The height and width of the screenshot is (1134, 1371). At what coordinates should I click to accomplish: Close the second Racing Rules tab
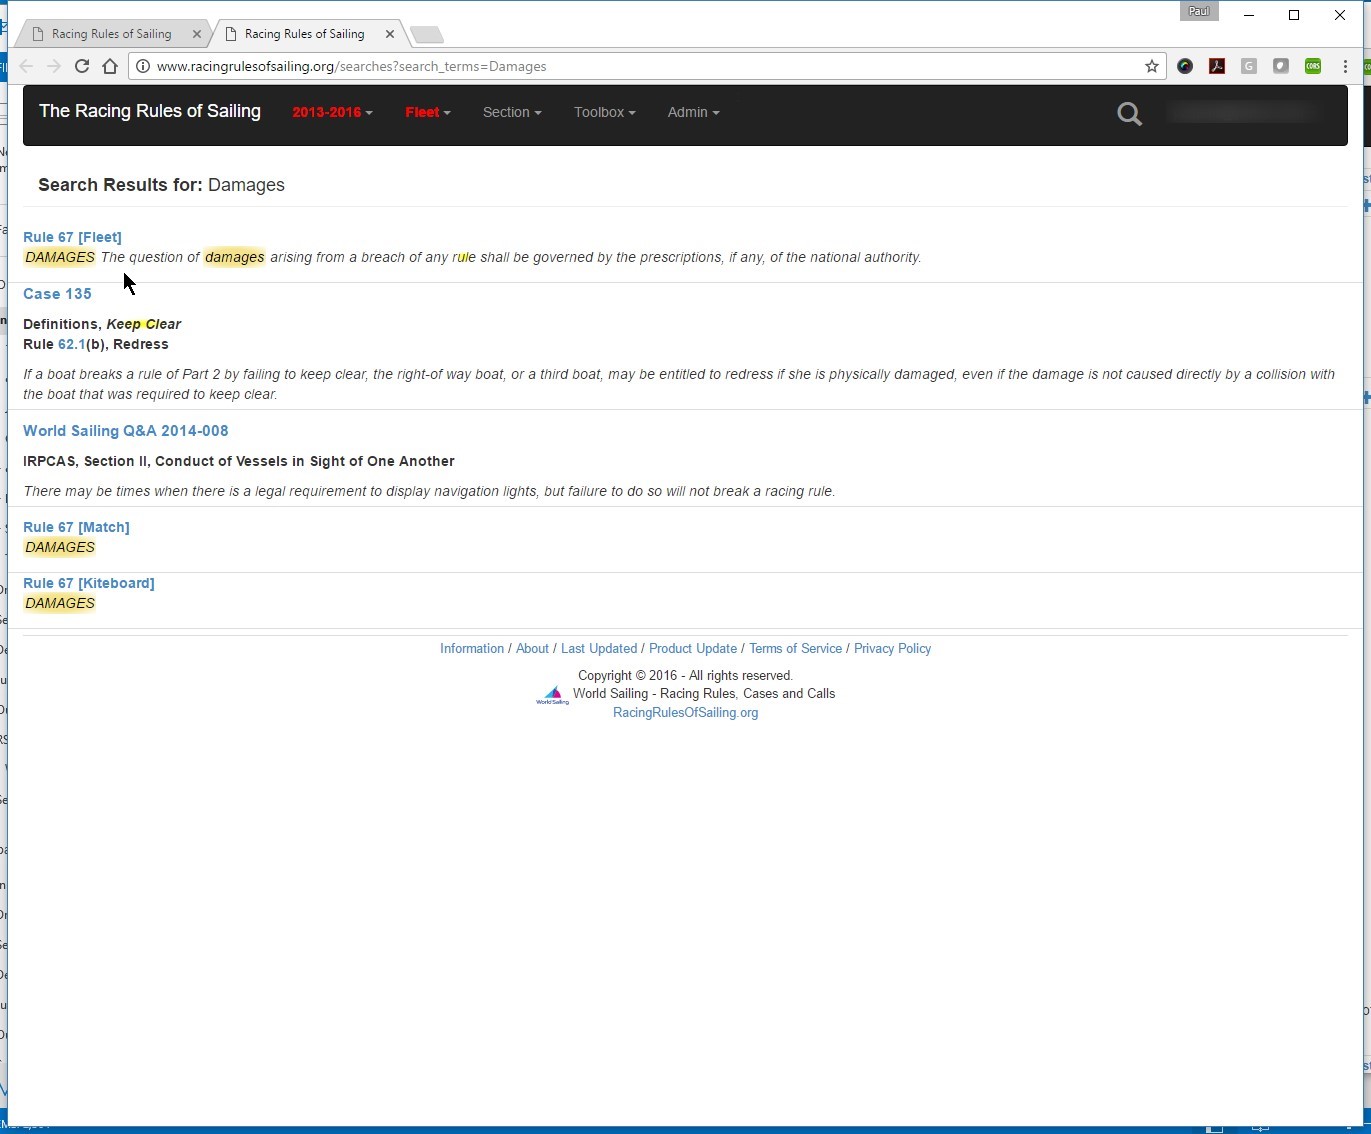click(390, 34)
